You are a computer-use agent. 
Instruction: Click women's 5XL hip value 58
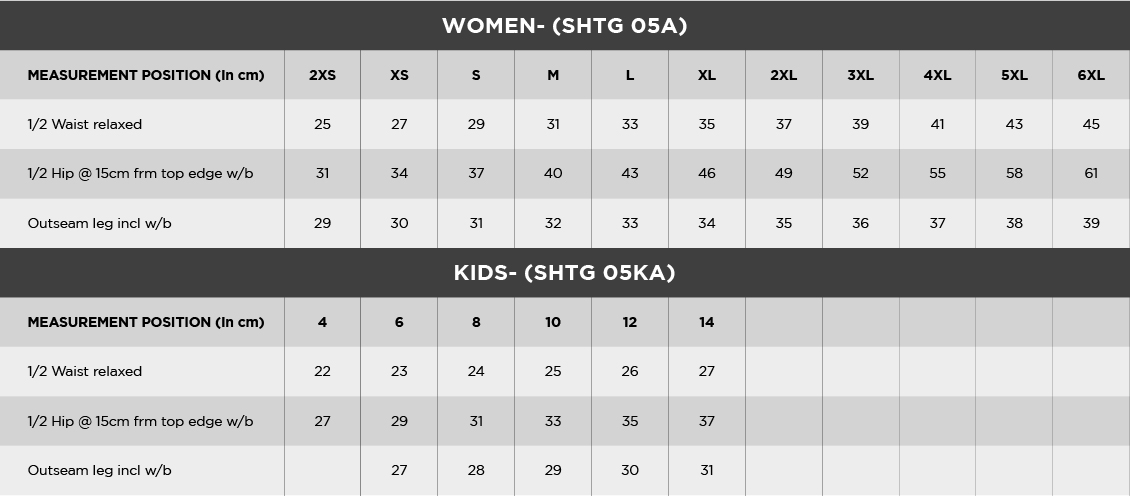click(x=1014, y=174)
